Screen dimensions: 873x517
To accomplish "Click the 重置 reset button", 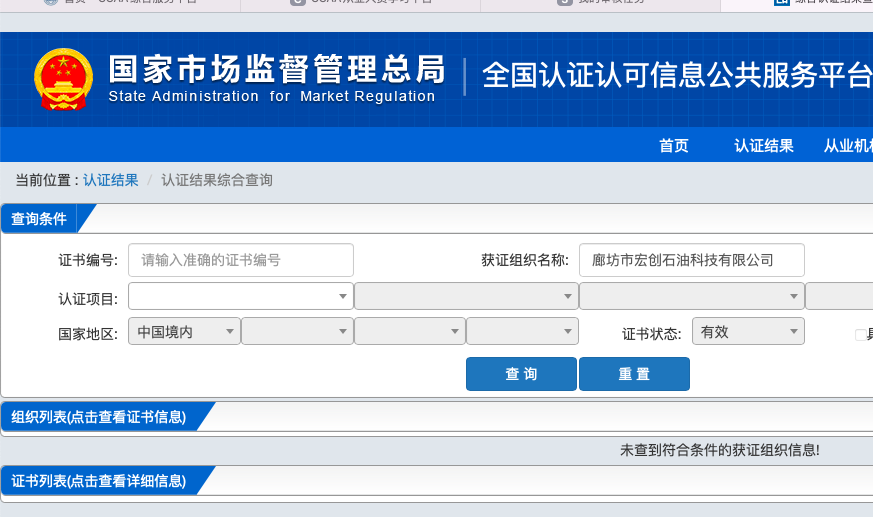I will 634,374.
